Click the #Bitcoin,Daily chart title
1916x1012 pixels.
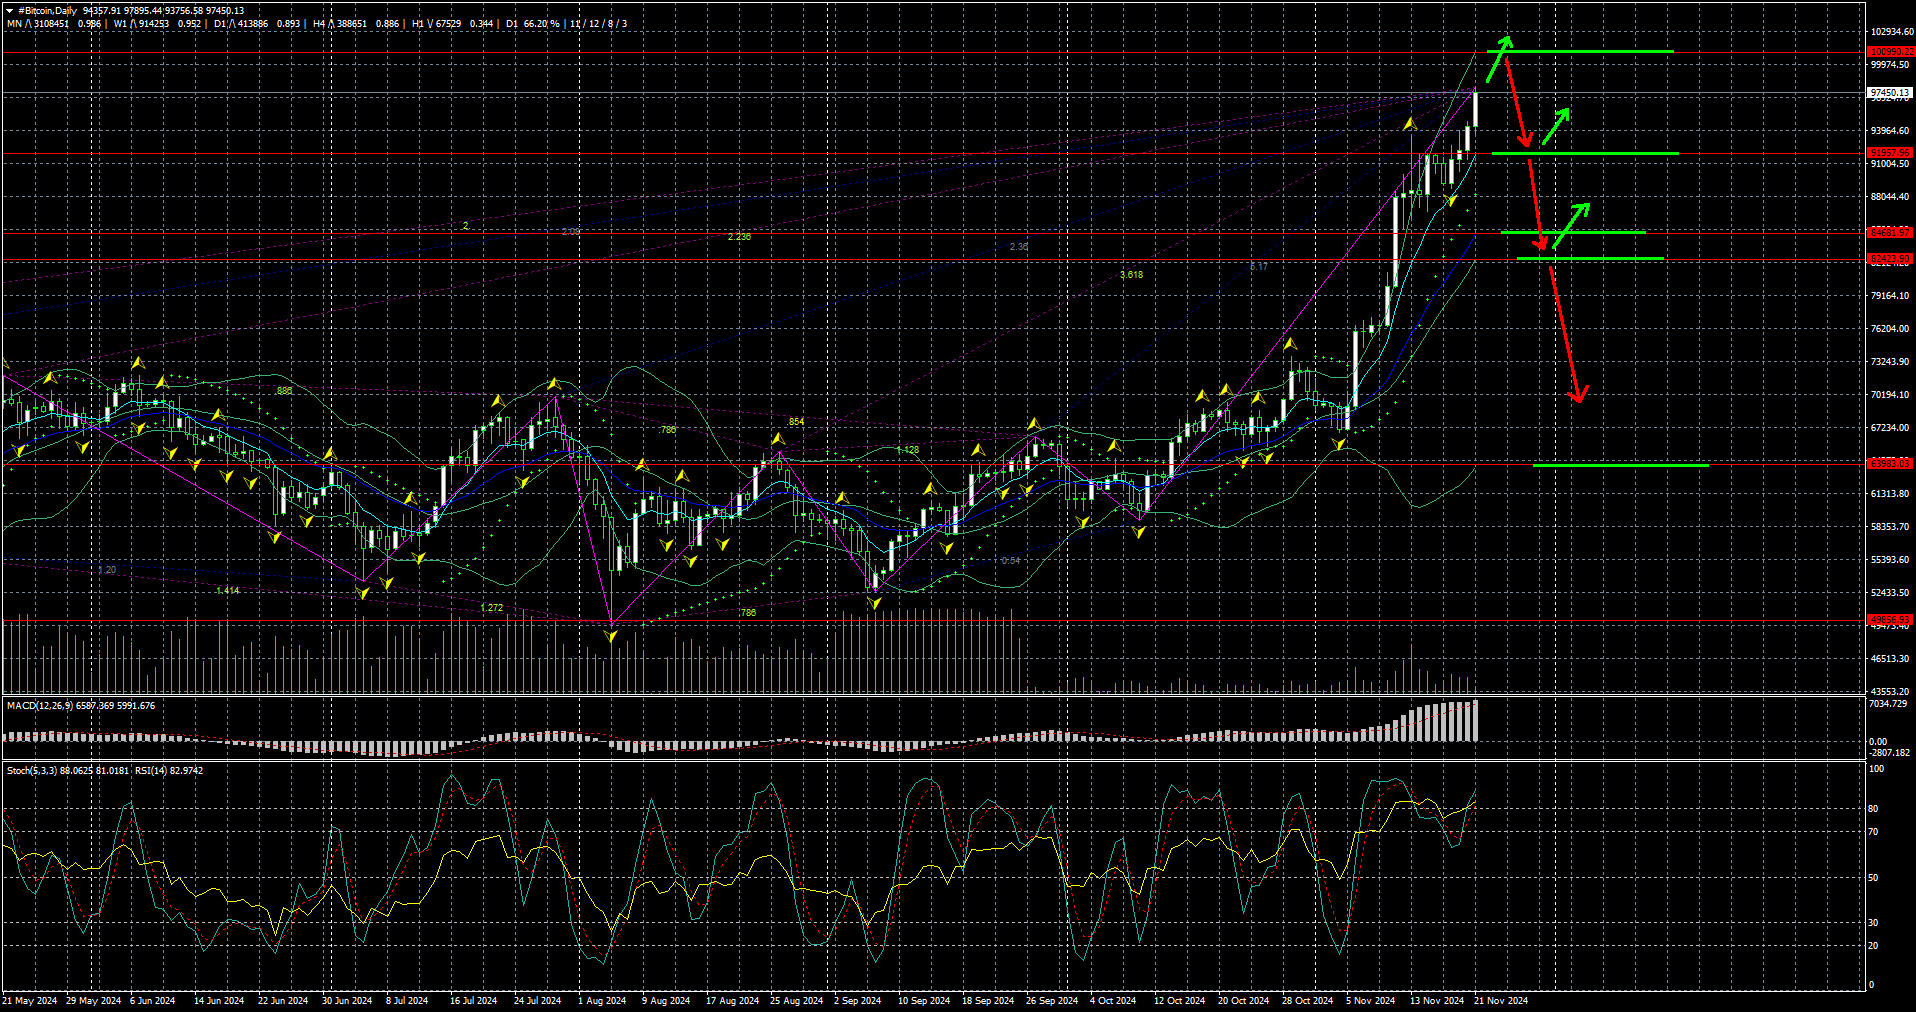coord(47,11)
